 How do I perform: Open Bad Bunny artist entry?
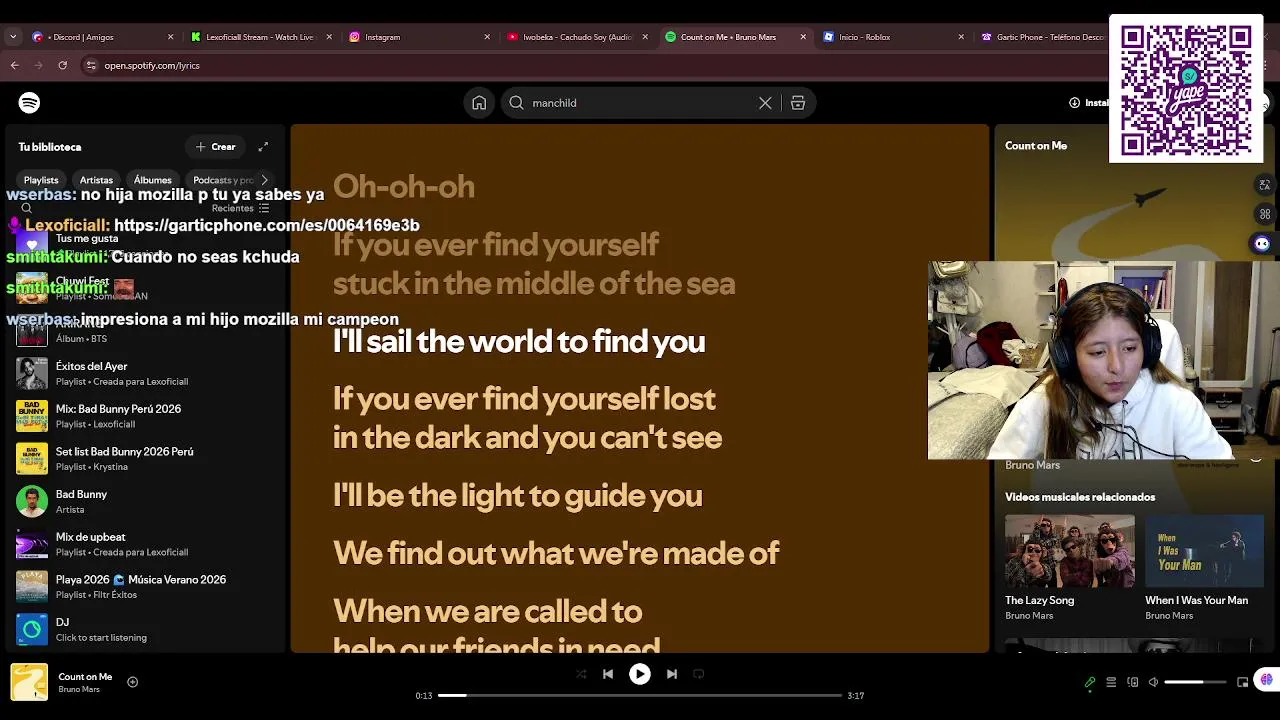point(144,501)
